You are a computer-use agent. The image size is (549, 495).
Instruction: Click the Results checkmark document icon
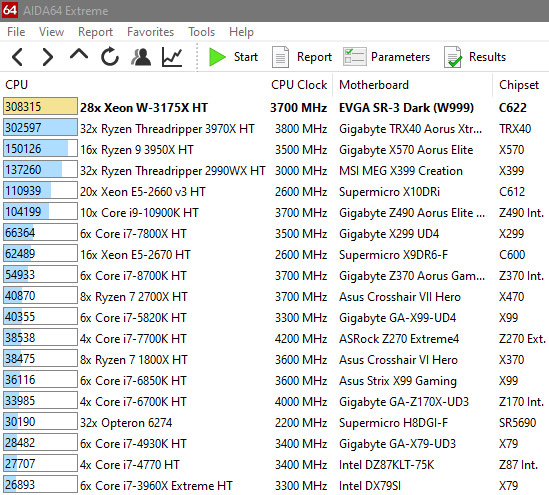click(x=453, y=57)
